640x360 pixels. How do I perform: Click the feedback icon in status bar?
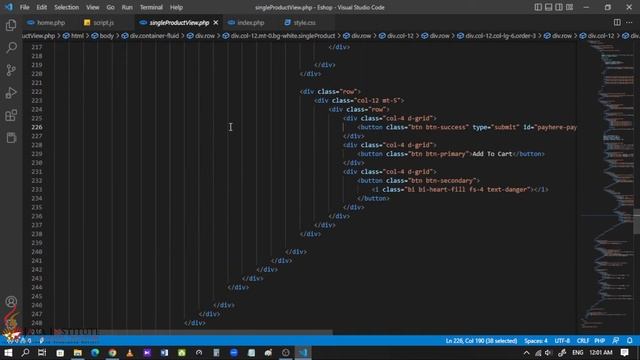click(616, 340)
